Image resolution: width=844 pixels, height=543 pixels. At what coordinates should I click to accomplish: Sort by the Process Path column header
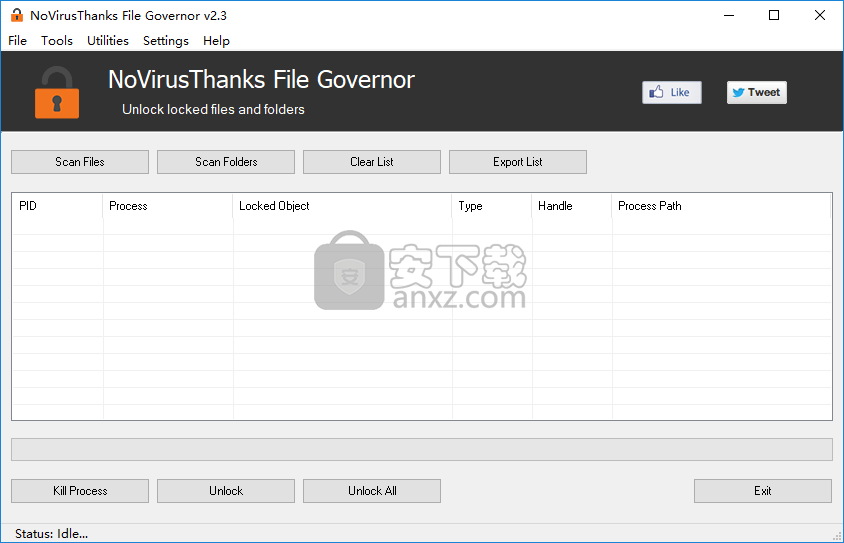[x=721, y=206]
